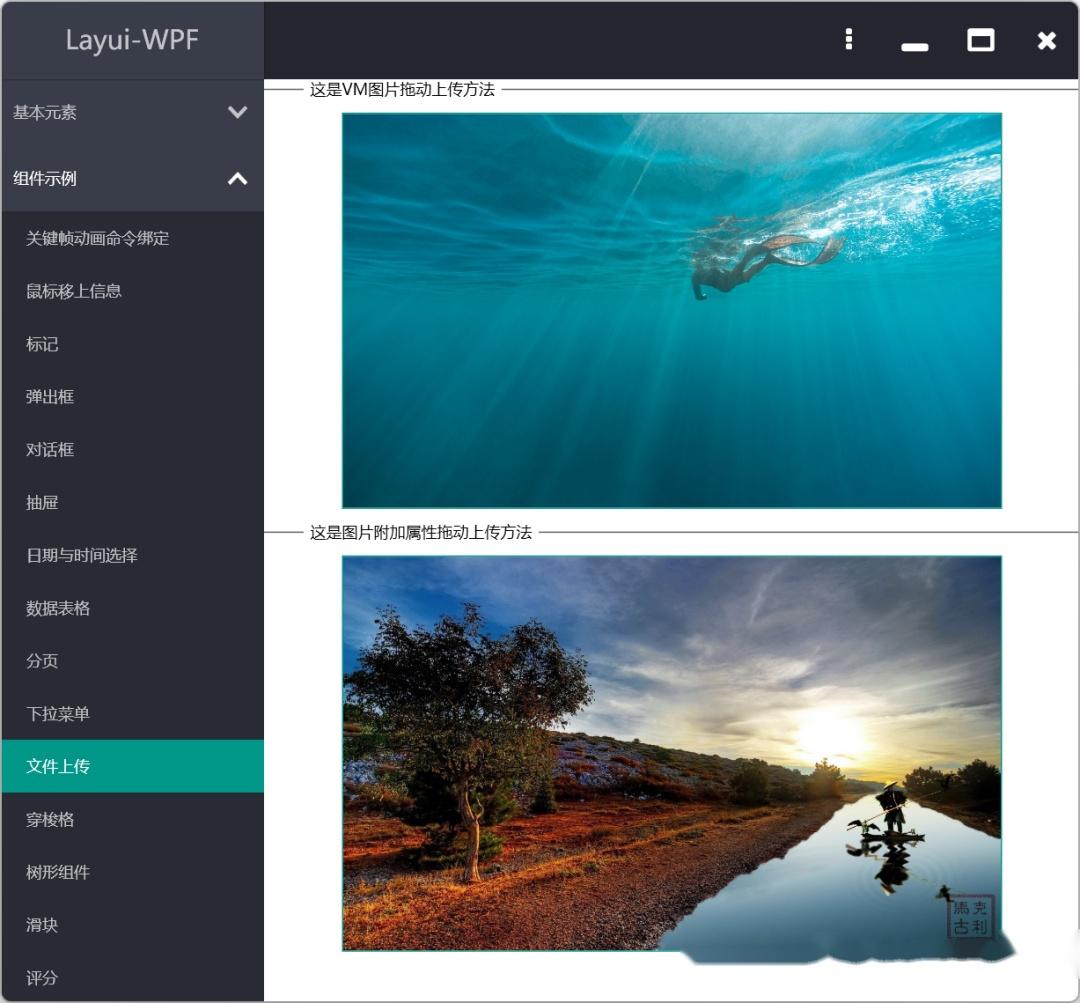Viewport: 1080px width, 1003px height.
Task: Expand the 基本元素 section chevron
Action: 237,113
